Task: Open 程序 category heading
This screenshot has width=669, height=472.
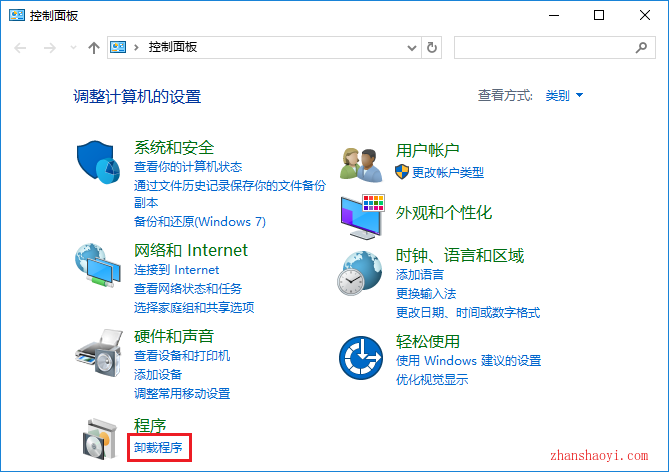Action: pos(150,425)
